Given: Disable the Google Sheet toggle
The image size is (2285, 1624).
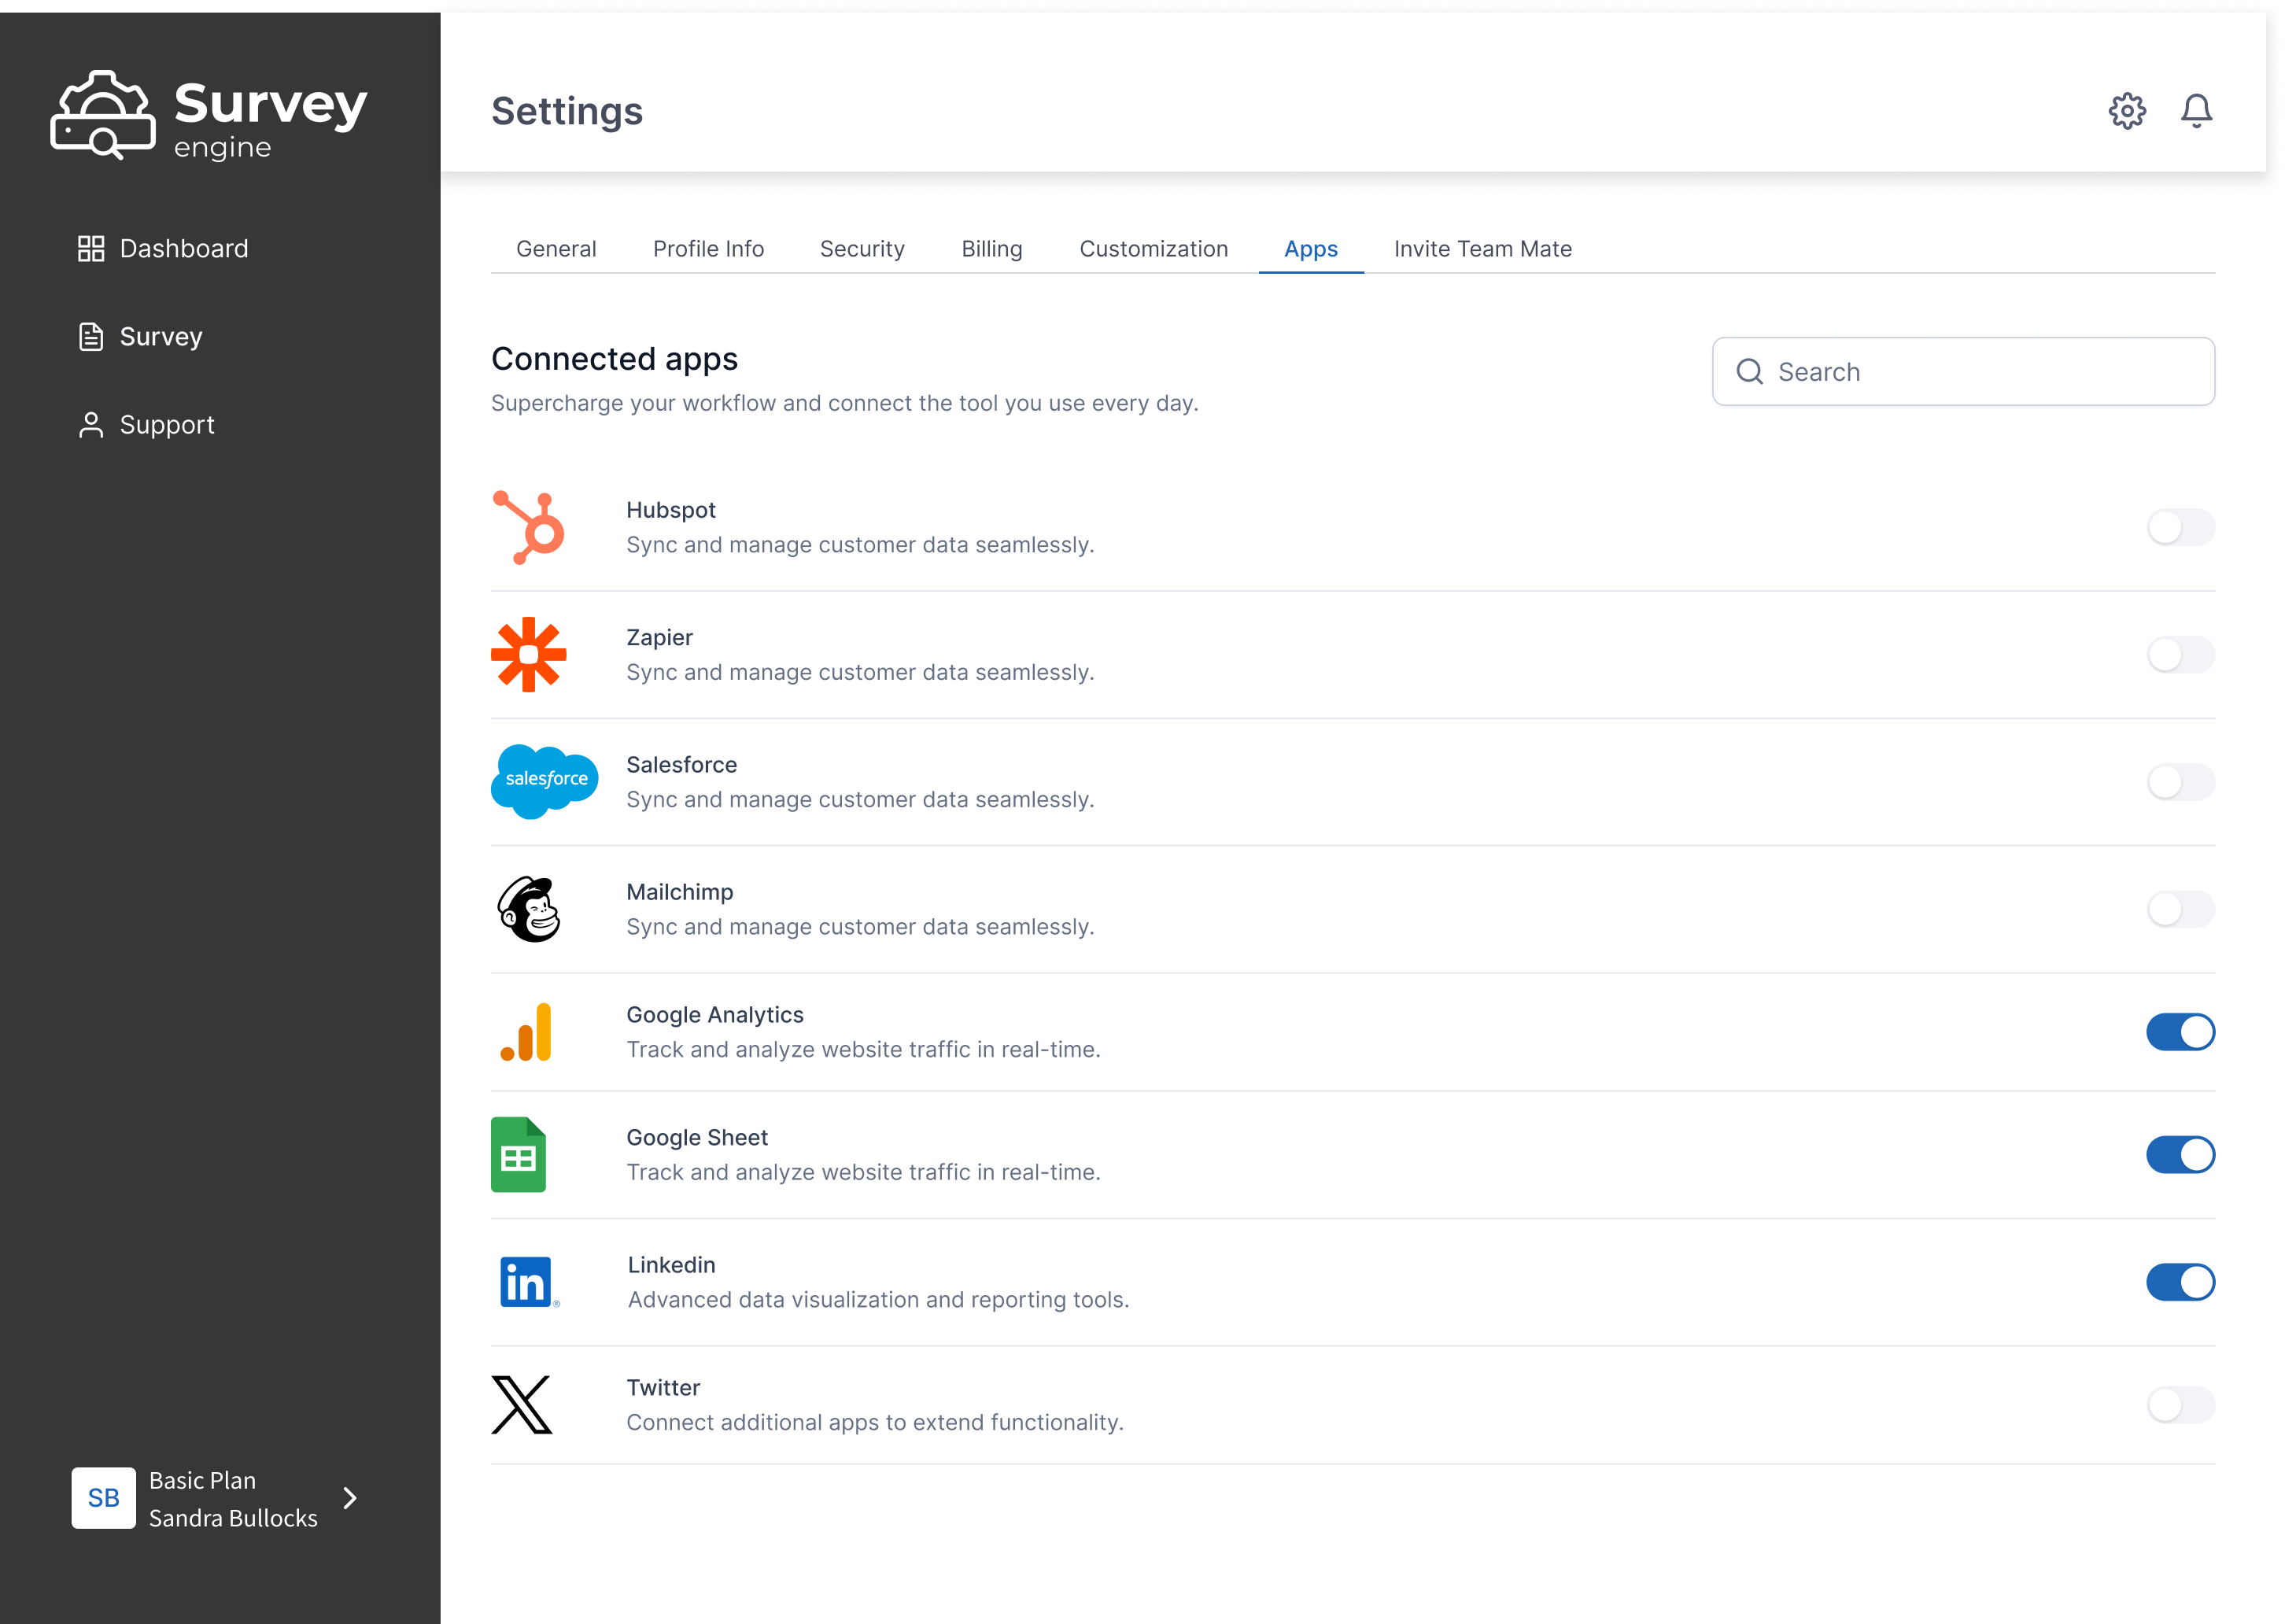Looking at the screenshot, I should 2180,1154.
